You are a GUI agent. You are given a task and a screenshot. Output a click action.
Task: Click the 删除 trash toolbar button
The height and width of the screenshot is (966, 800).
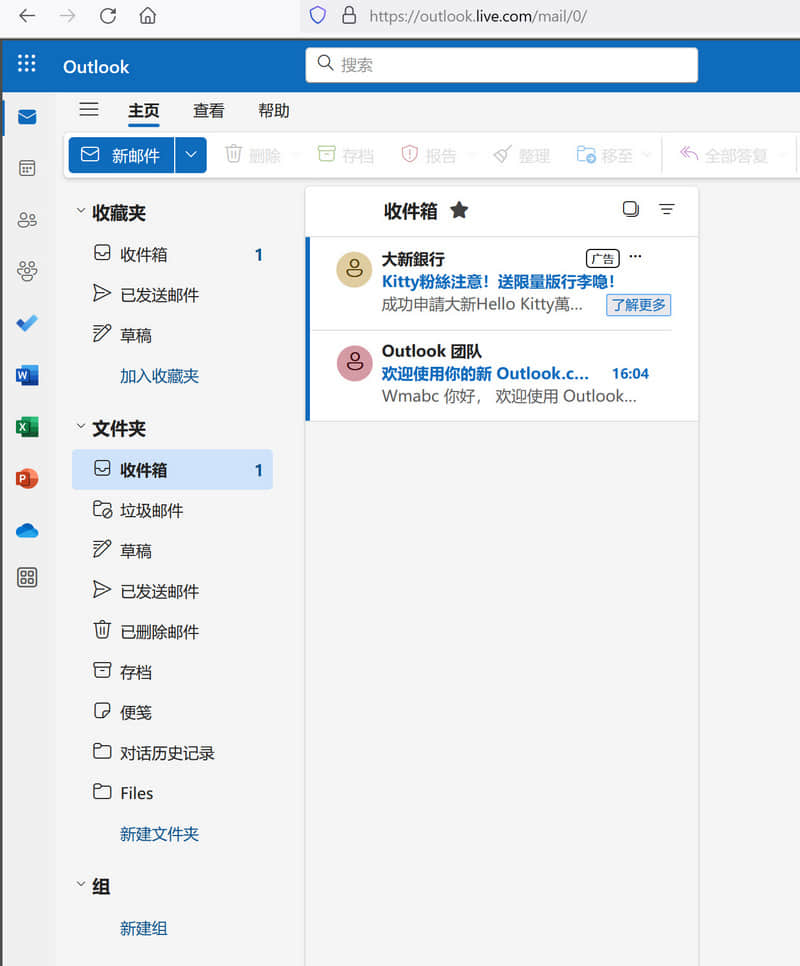tap(253, 155)
